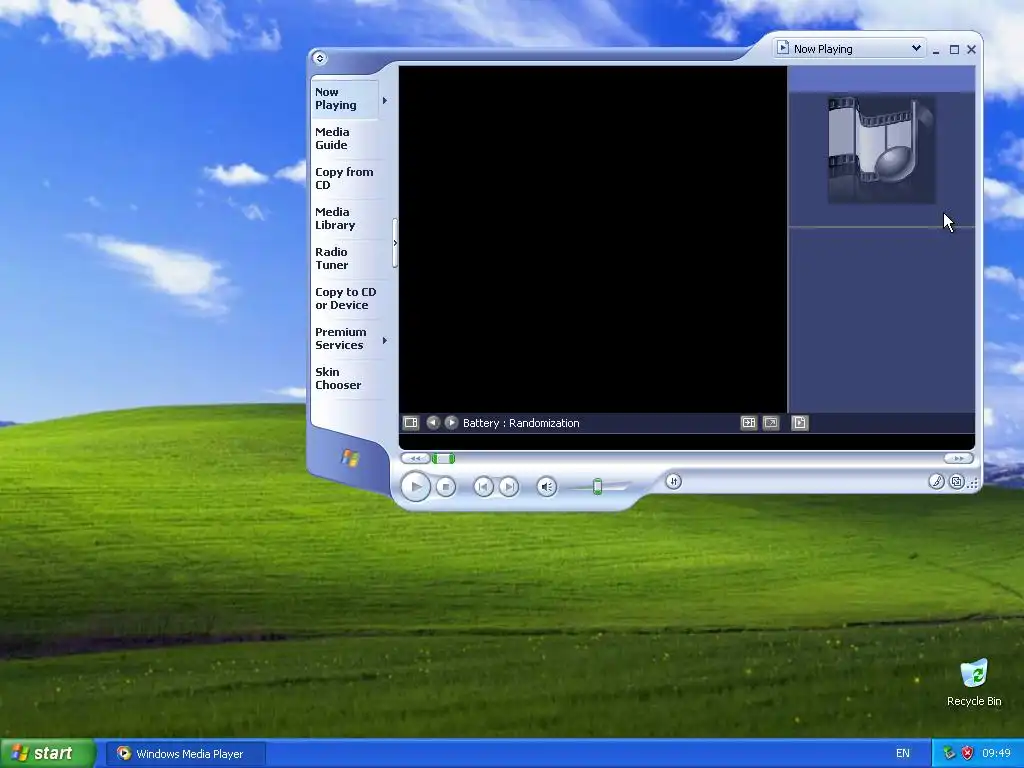
Task: Open the Skin Chooser
Action: [344, 378]
